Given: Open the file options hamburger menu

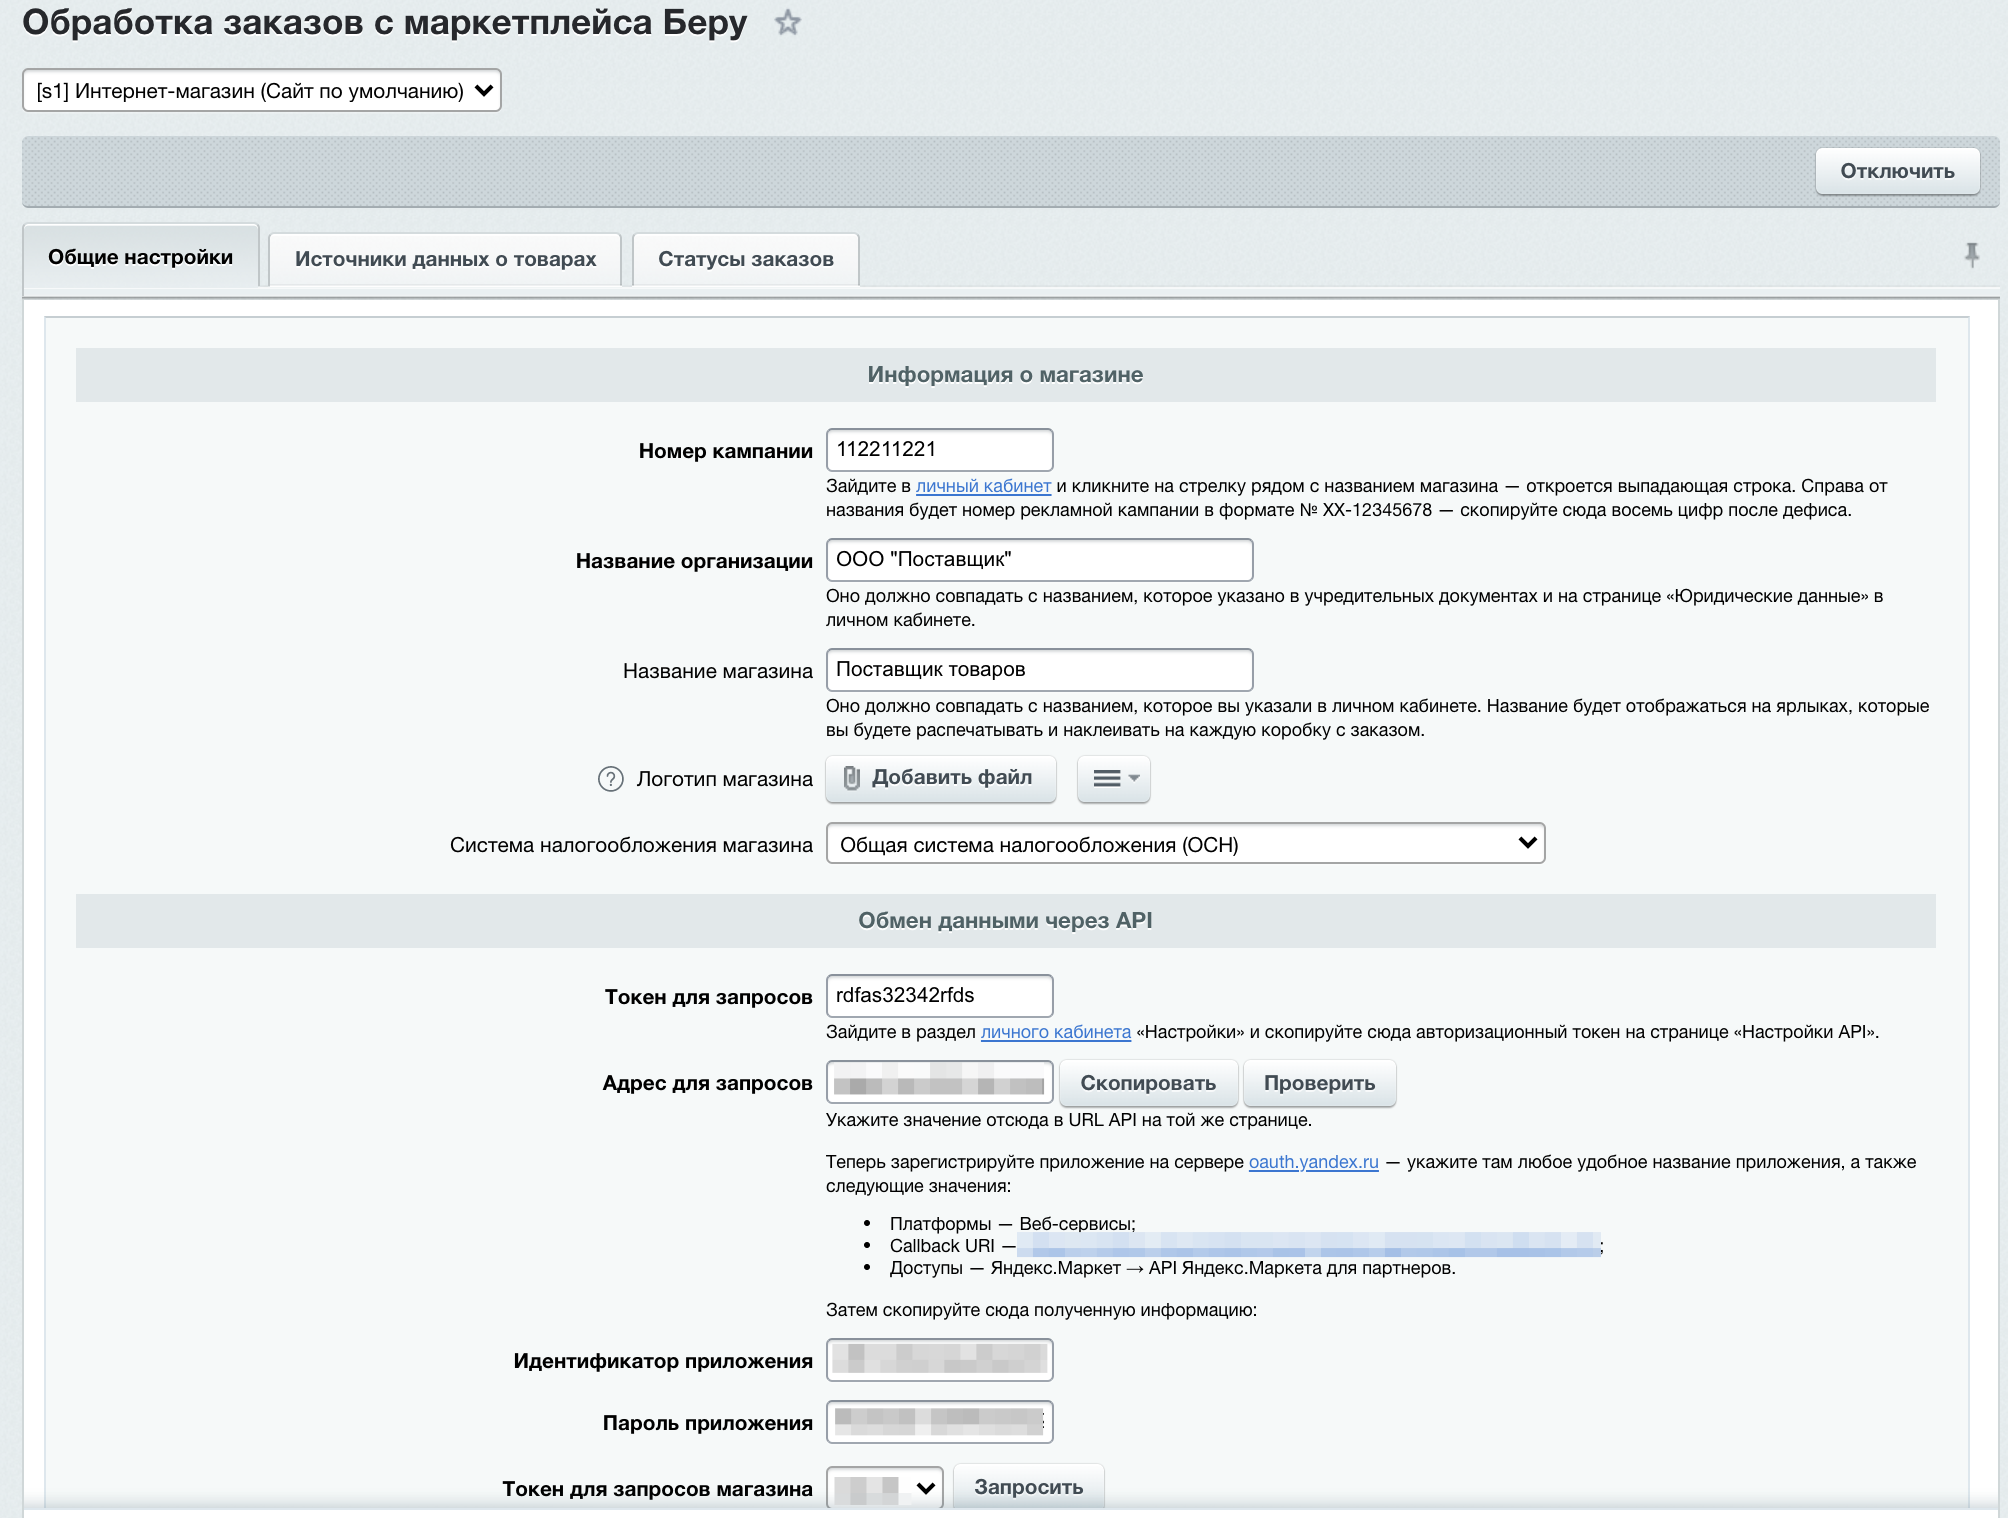Looking at the screenshot, I should pos(1114,779).
